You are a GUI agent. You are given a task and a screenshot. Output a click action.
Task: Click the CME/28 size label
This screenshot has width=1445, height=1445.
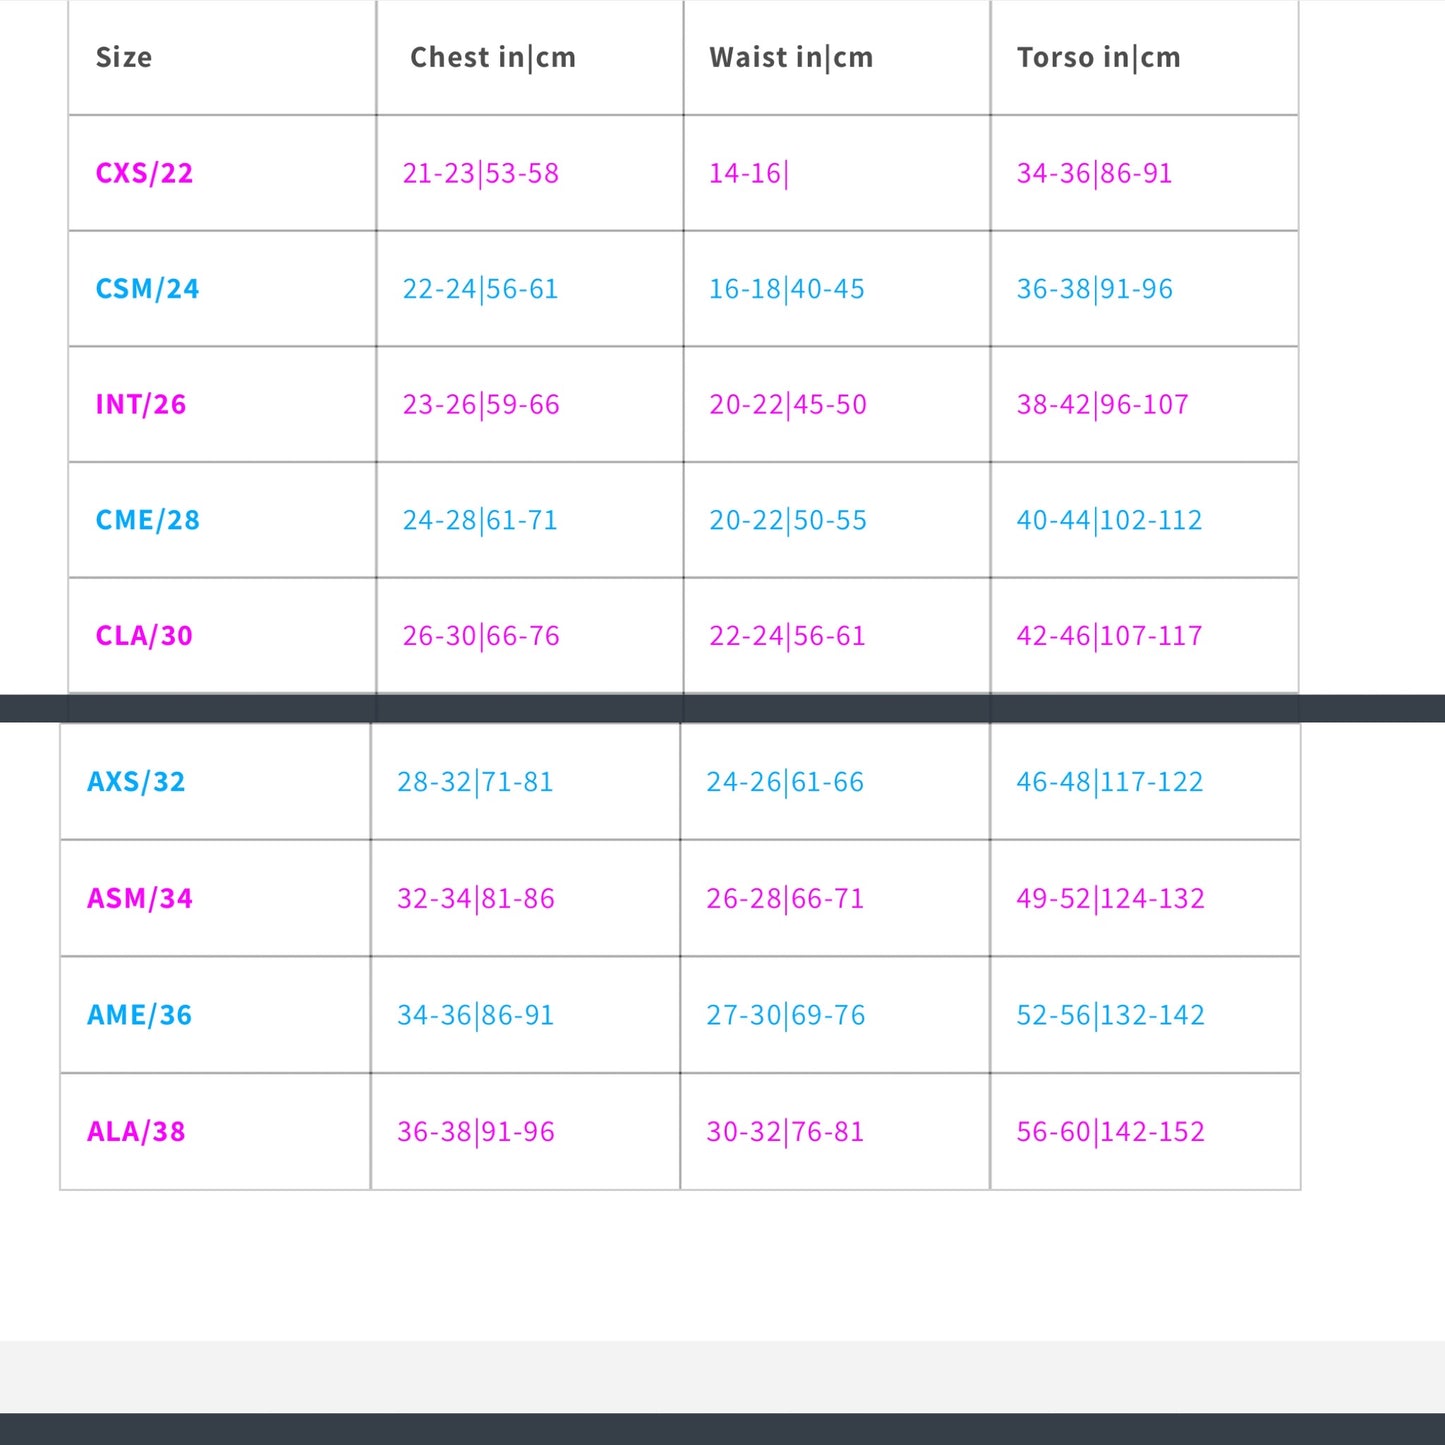pos(147,520)
